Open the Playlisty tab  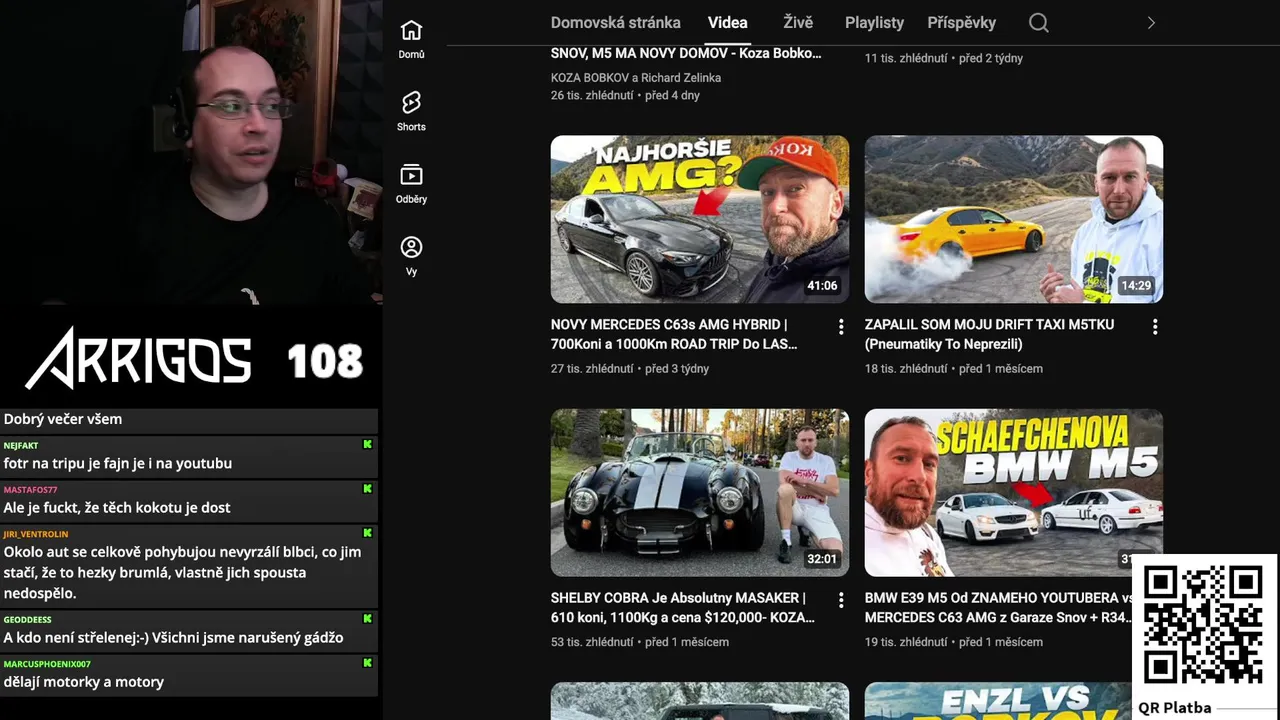(874, 23)
